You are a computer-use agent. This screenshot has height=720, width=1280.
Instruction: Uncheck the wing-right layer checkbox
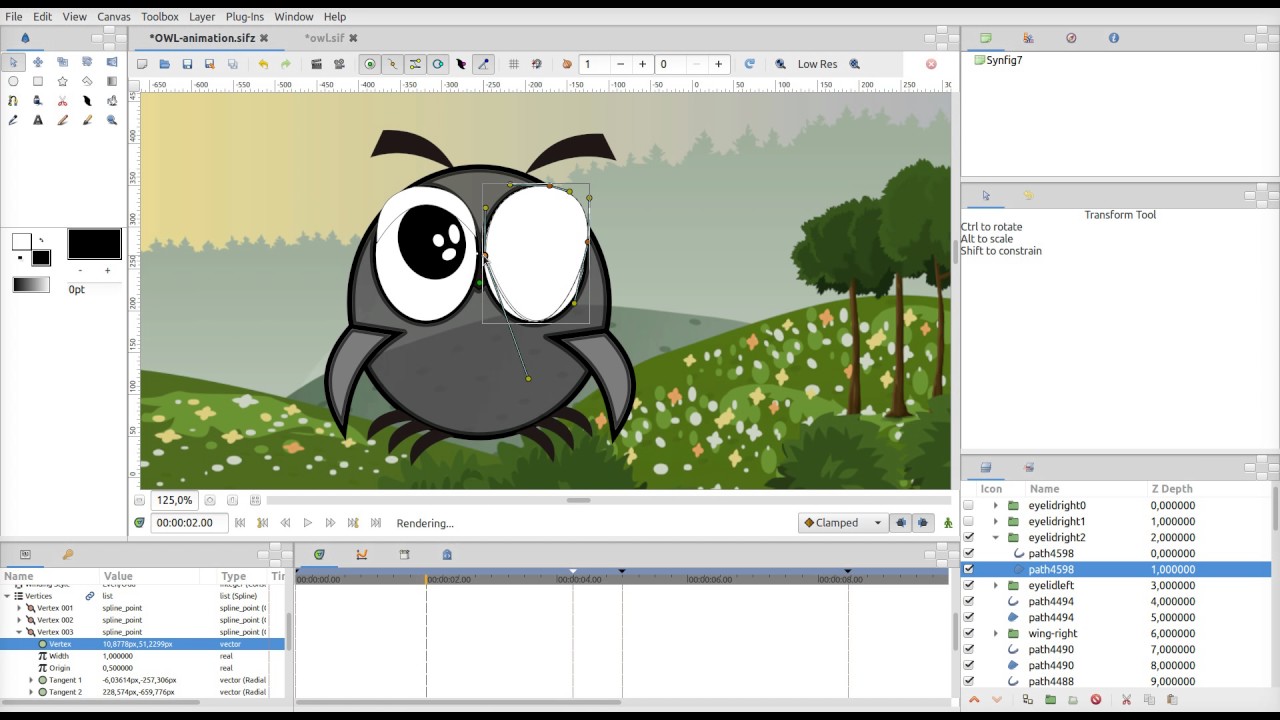tap(968, 633)
